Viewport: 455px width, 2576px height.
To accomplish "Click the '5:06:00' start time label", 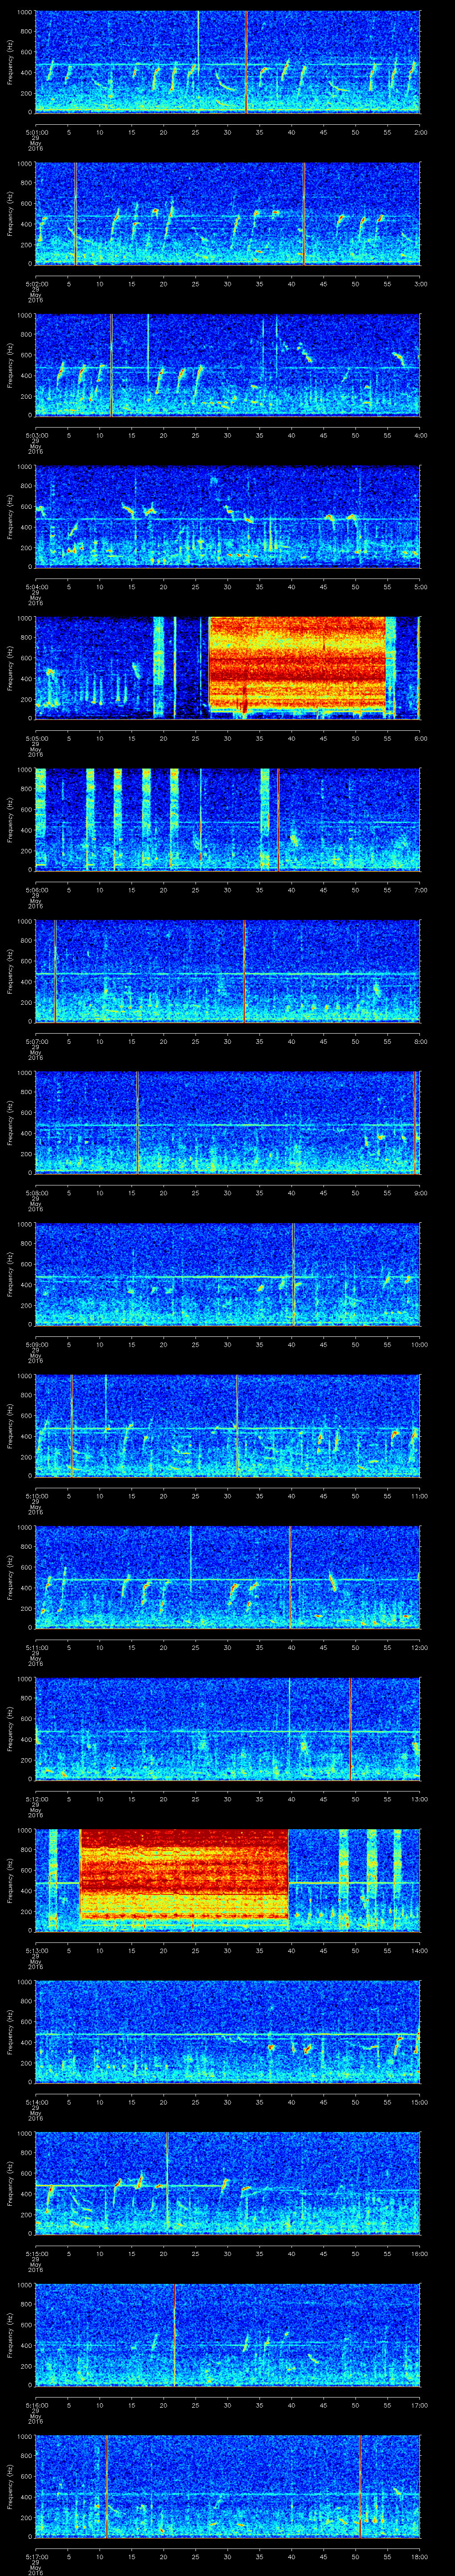I will coord(36,890).
